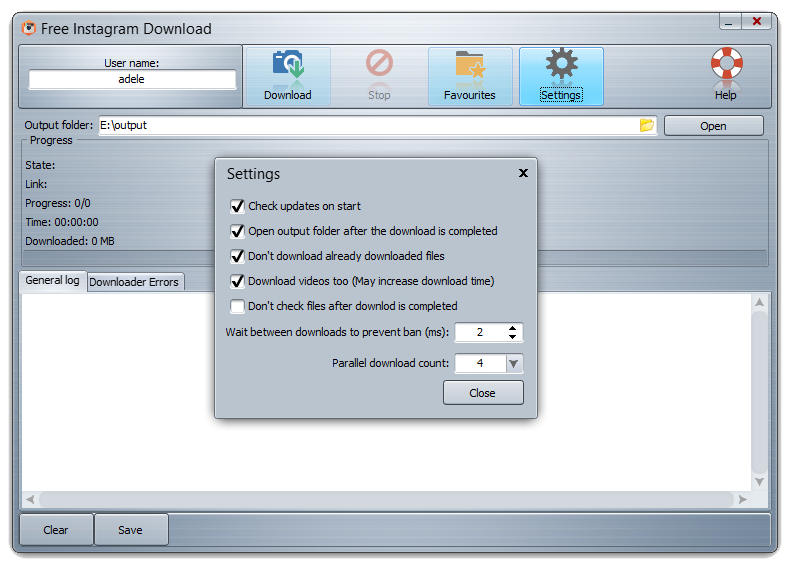Viewport: 790px width, 565px height.
Task: Click the Download camera icon
Action: coord(288,64)
